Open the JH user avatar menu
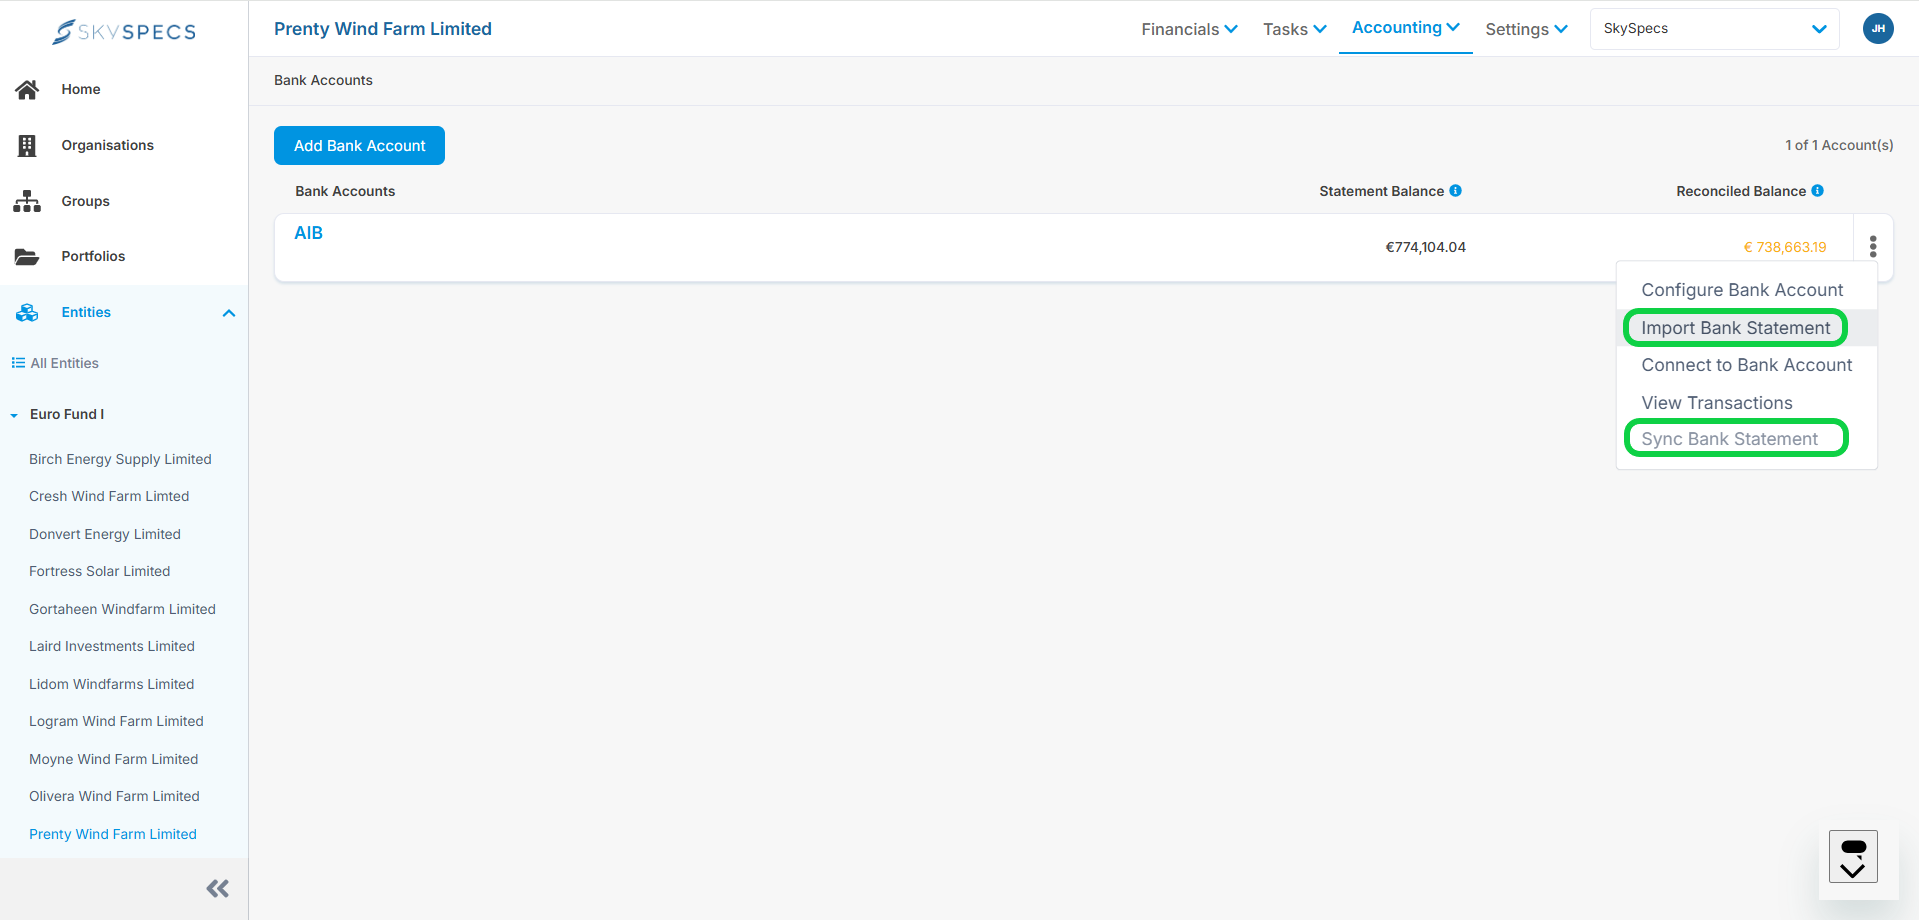The width and height of the screenshot is (1921, 920). (x=1878, y=28)
